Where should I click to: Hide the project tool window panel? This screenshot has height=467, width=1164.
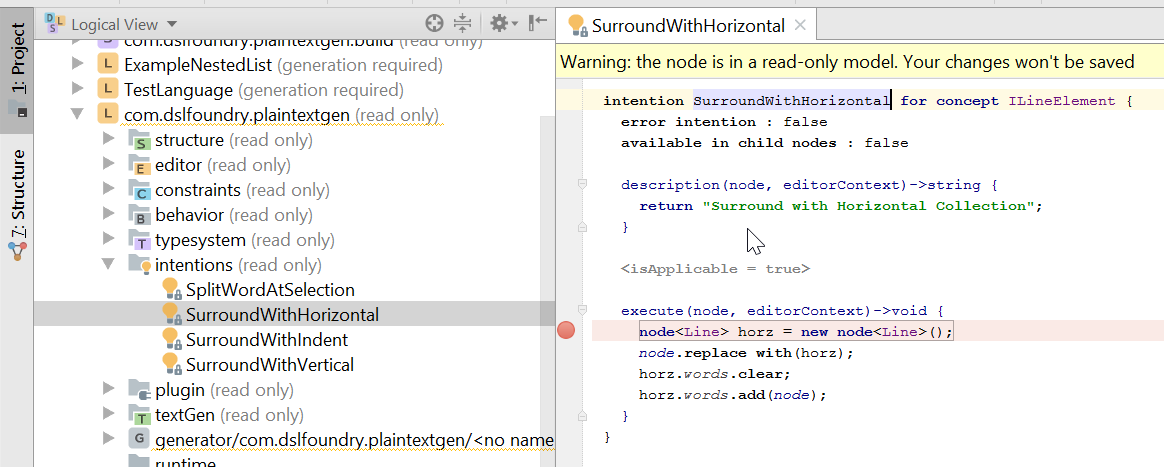pos(537,23)
